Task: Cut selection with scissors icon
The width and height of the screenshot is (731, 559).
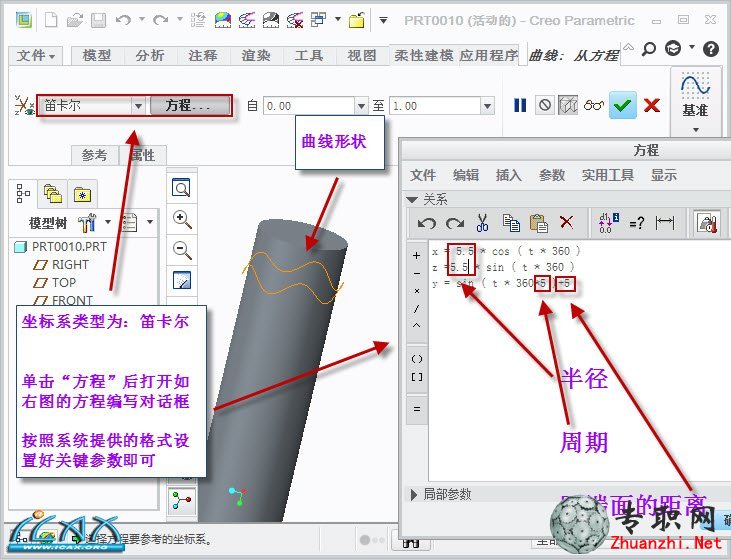Action: 482,223
